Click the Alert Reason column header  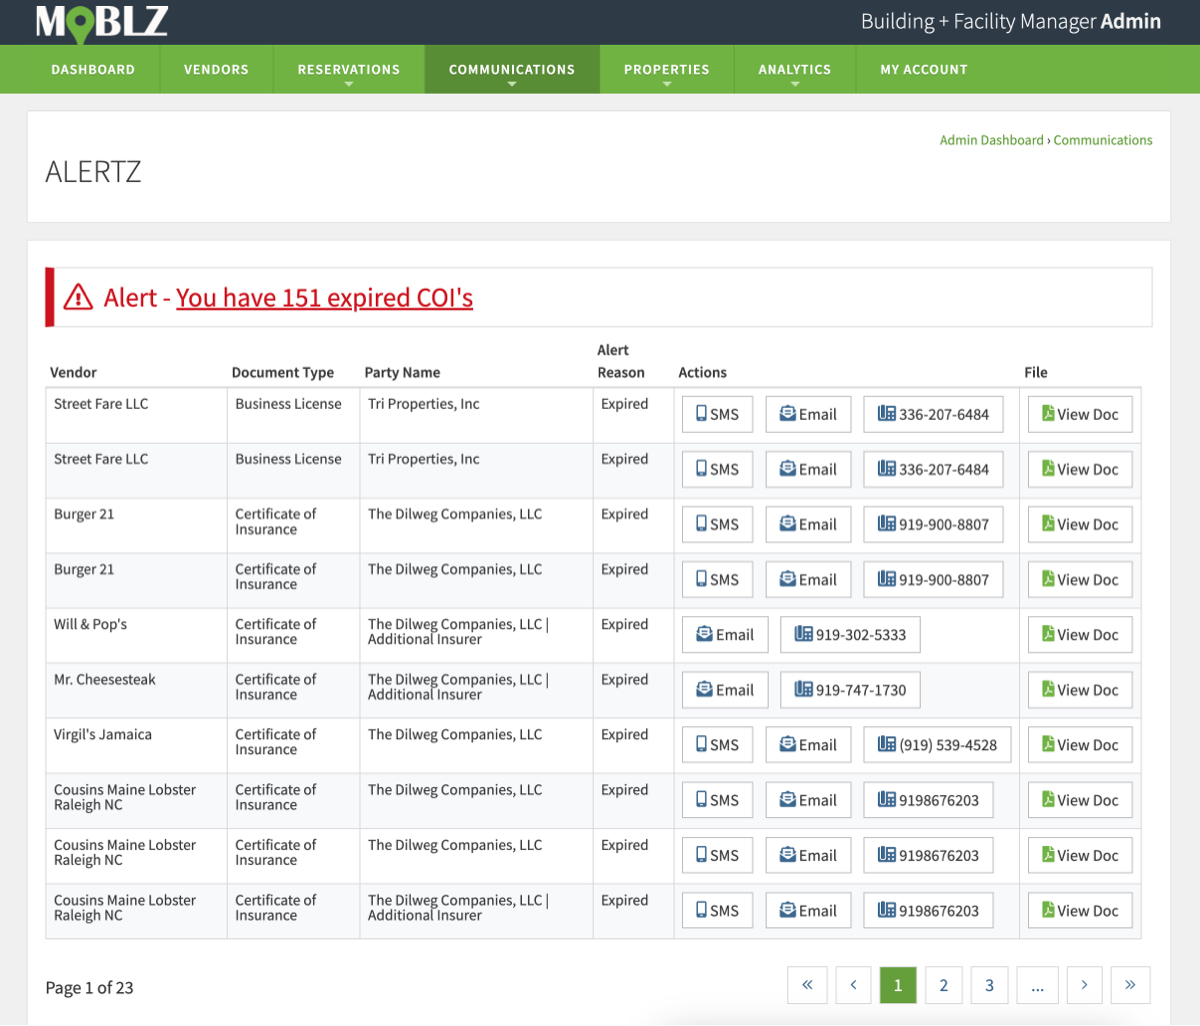pyautogui.click(x=621, y=361)
